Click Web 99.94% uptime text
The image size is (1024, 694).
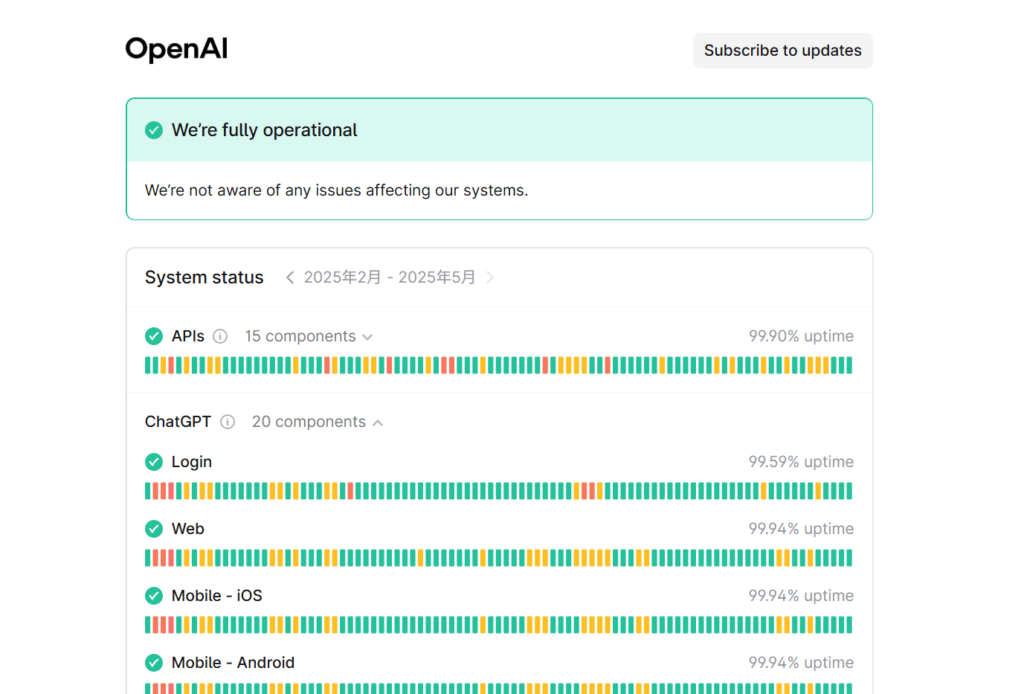[801, 528]
